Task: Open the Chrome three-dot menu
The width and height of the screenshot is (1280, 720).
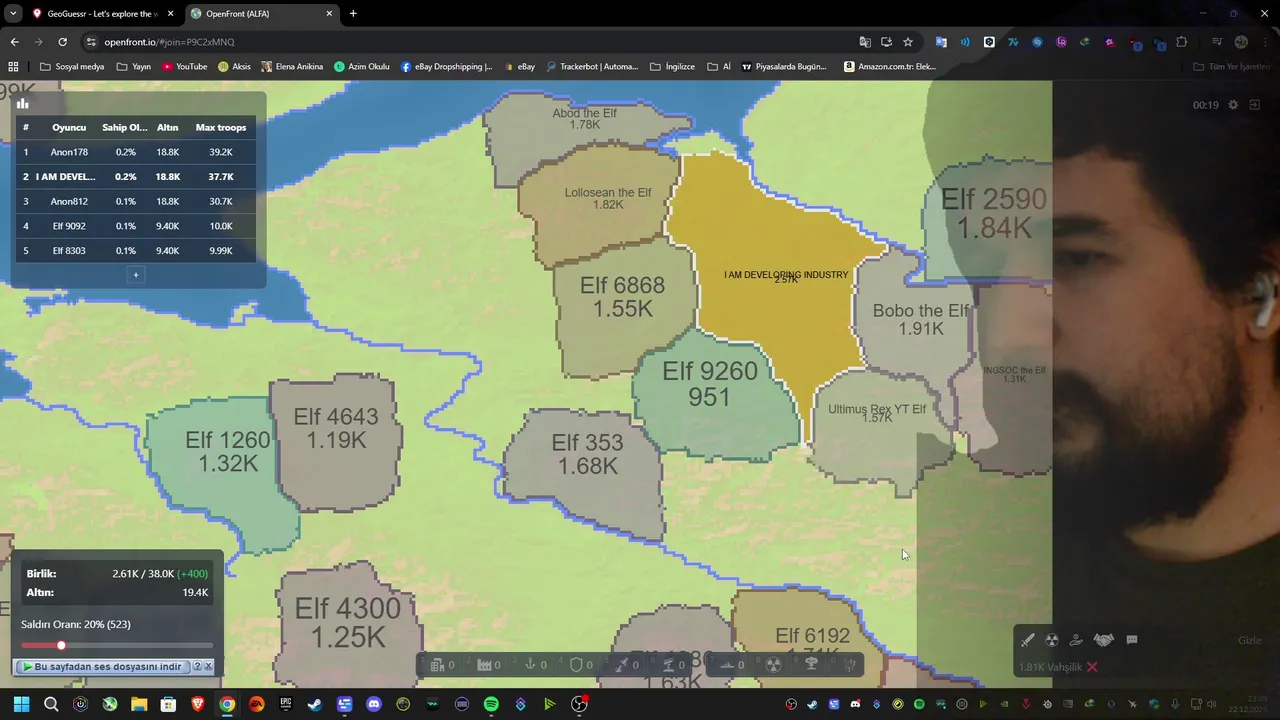Action: pyautogui.click(x=1266, y=42)
